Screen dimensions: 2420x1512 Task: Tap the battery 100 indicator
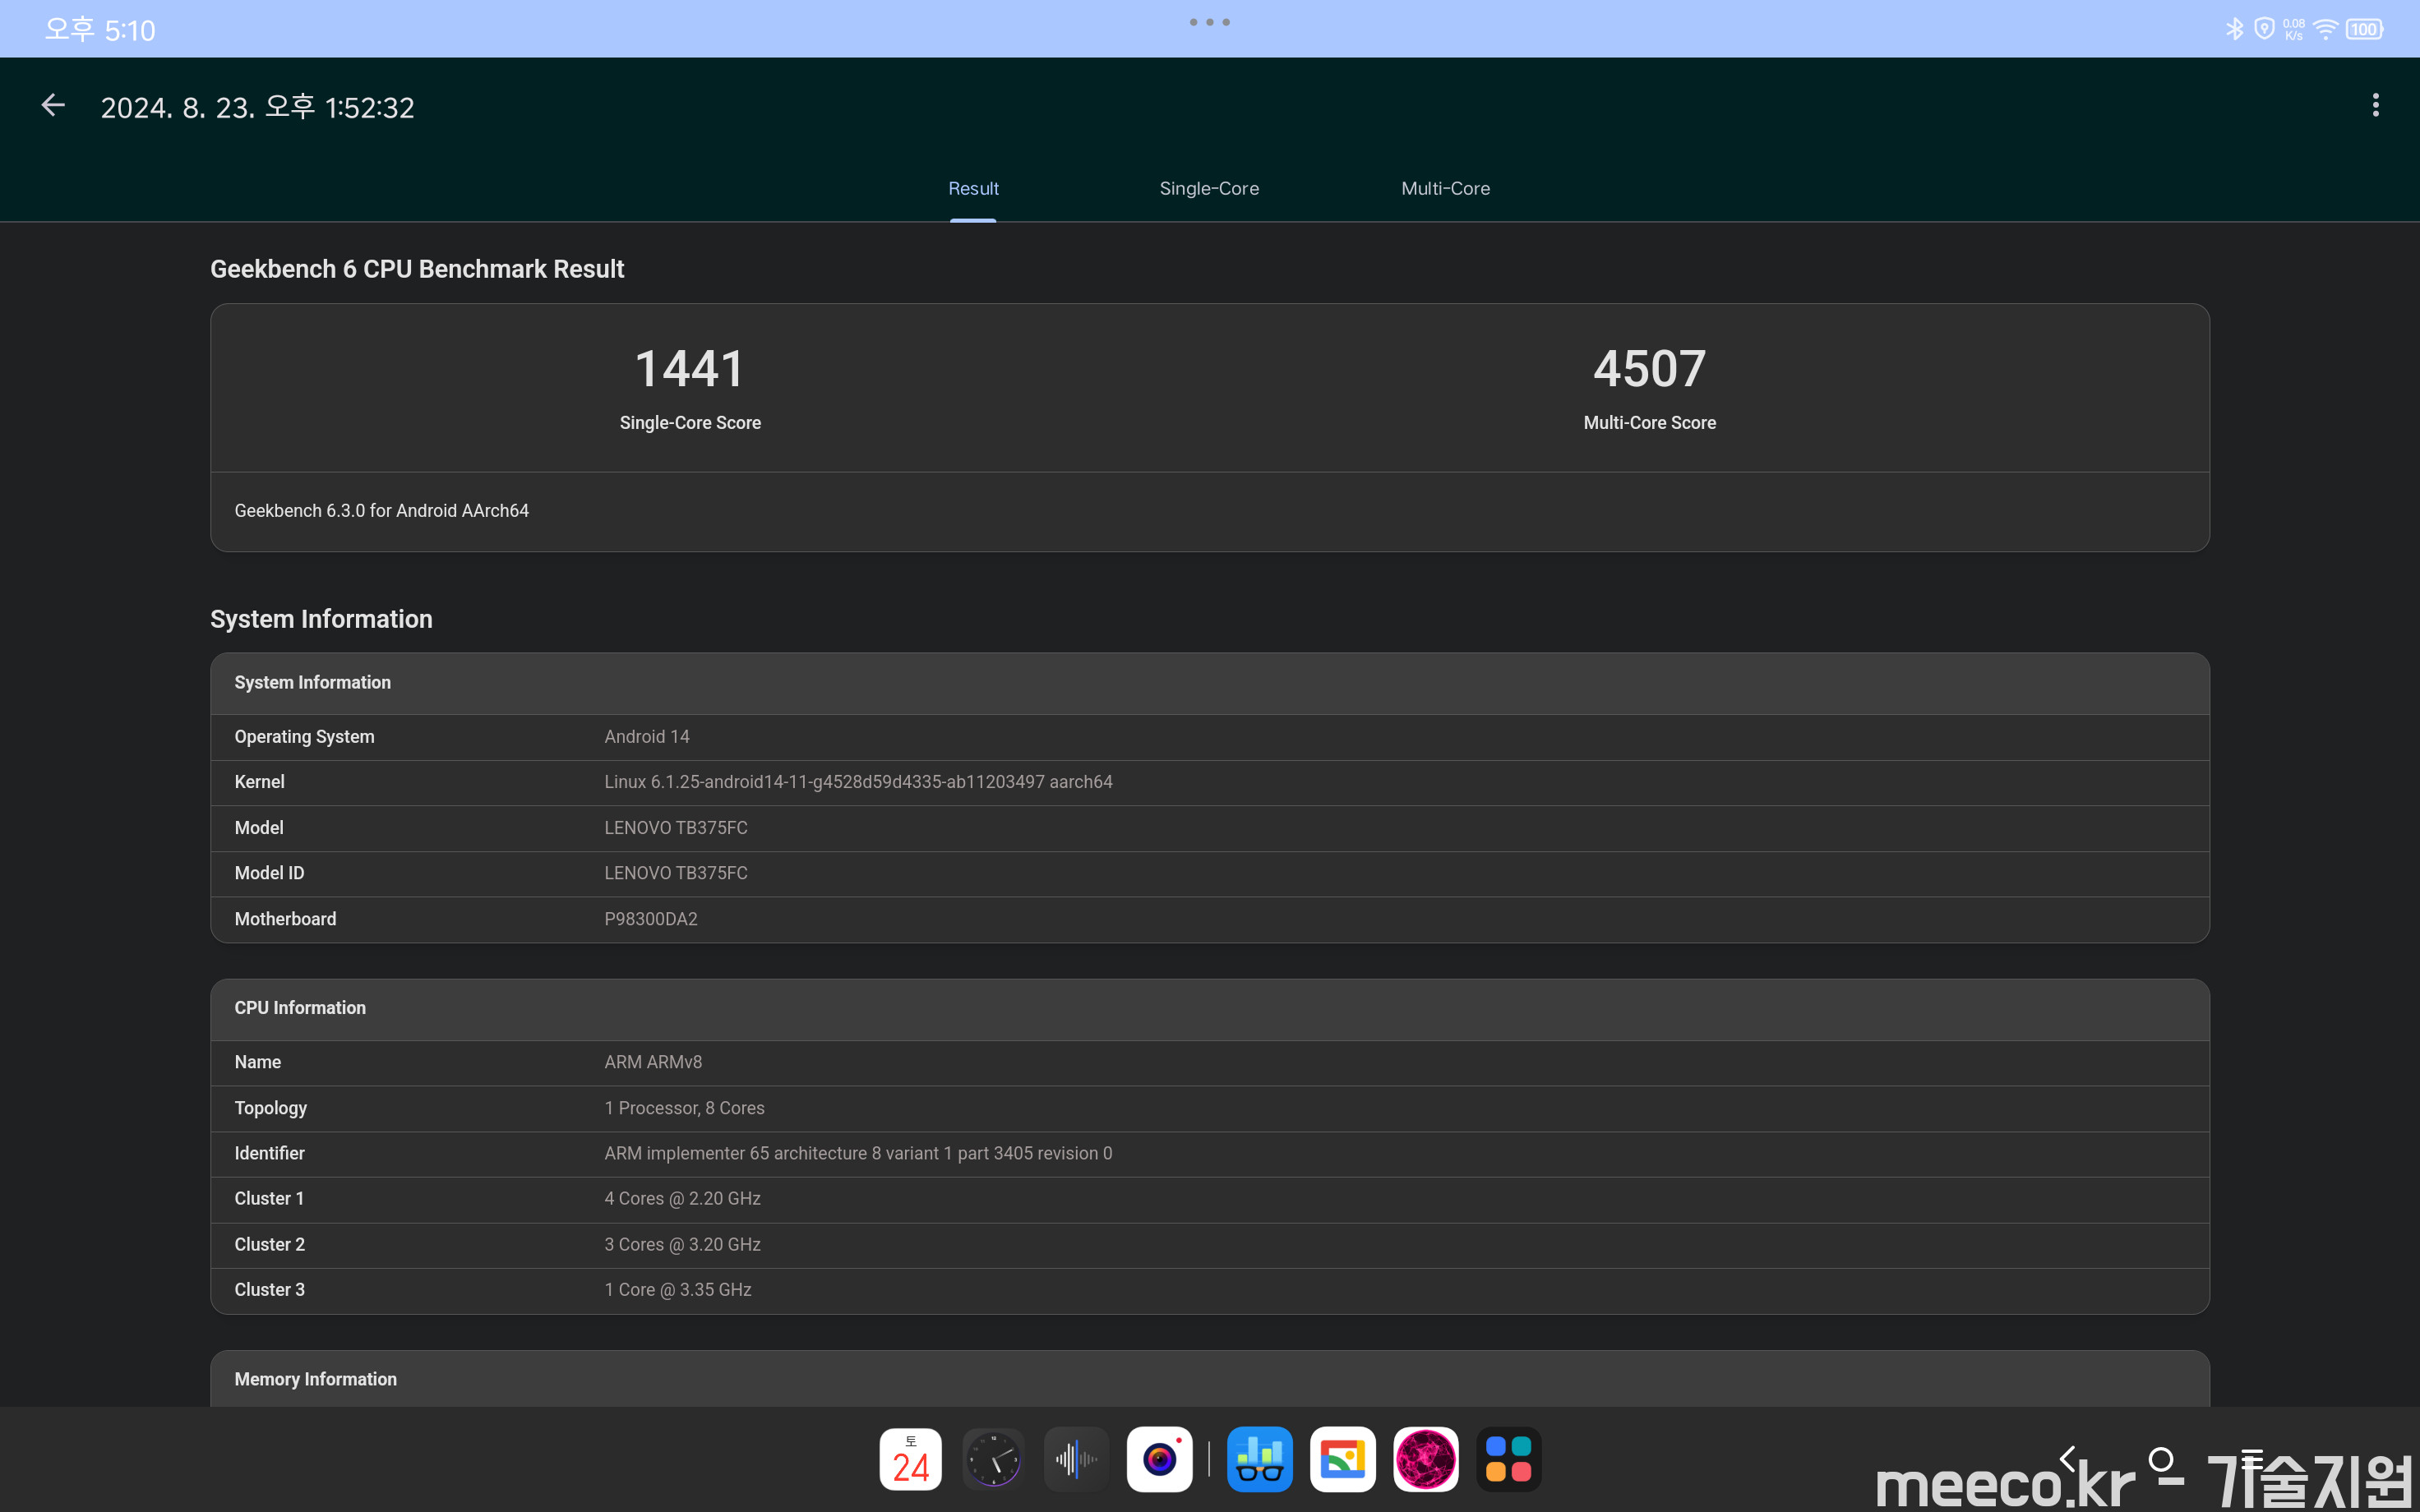(2364, 29)
